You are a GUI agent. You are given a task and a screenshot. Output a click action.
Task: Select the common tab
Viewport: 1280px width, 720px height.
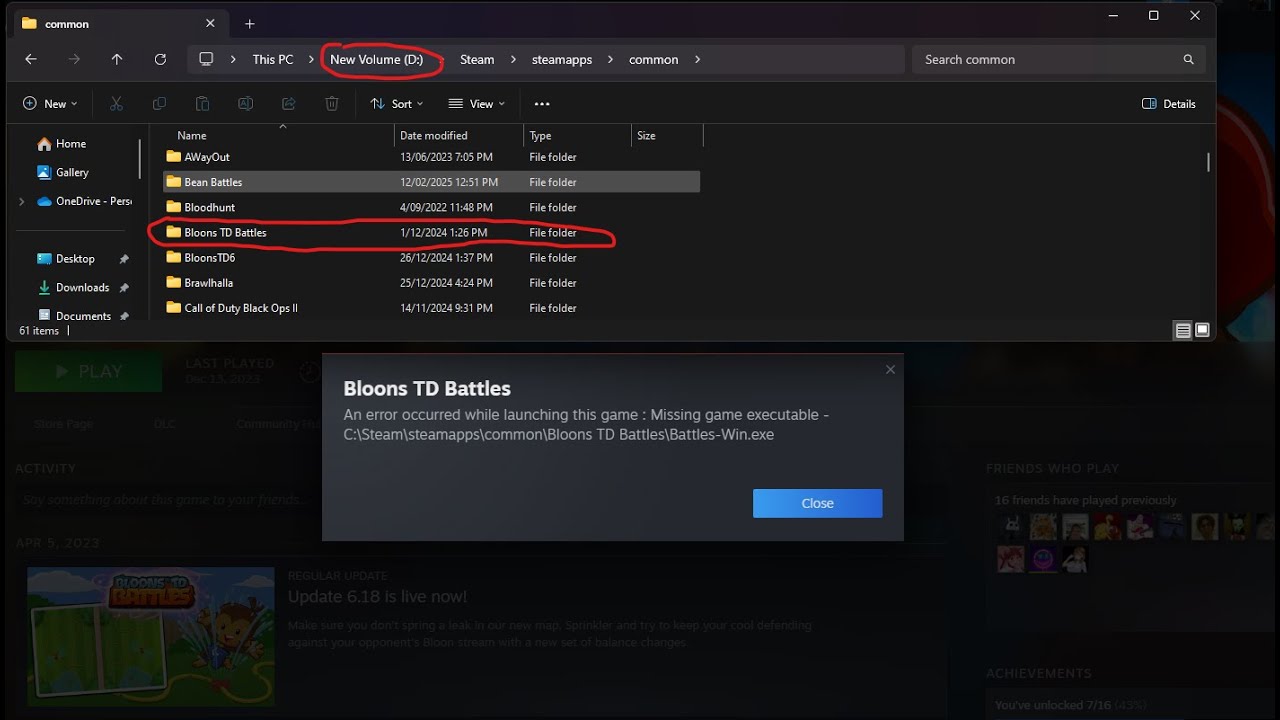pos(118,24)
